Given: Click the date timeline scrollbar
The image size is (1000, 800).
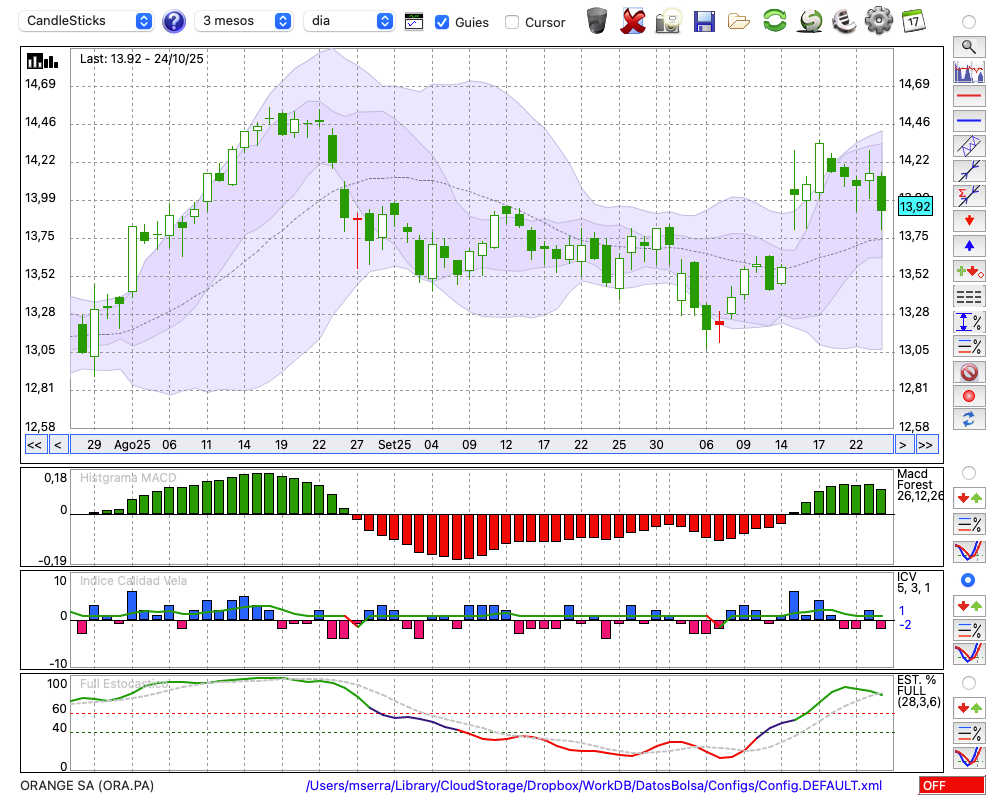Looking at the screenshot, I should click(x=480, y=445).
